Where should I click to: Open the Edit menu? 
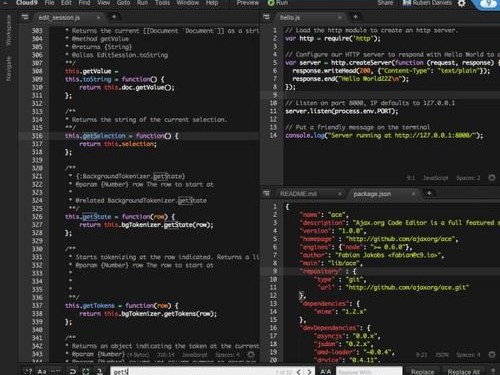pos(66,3)
